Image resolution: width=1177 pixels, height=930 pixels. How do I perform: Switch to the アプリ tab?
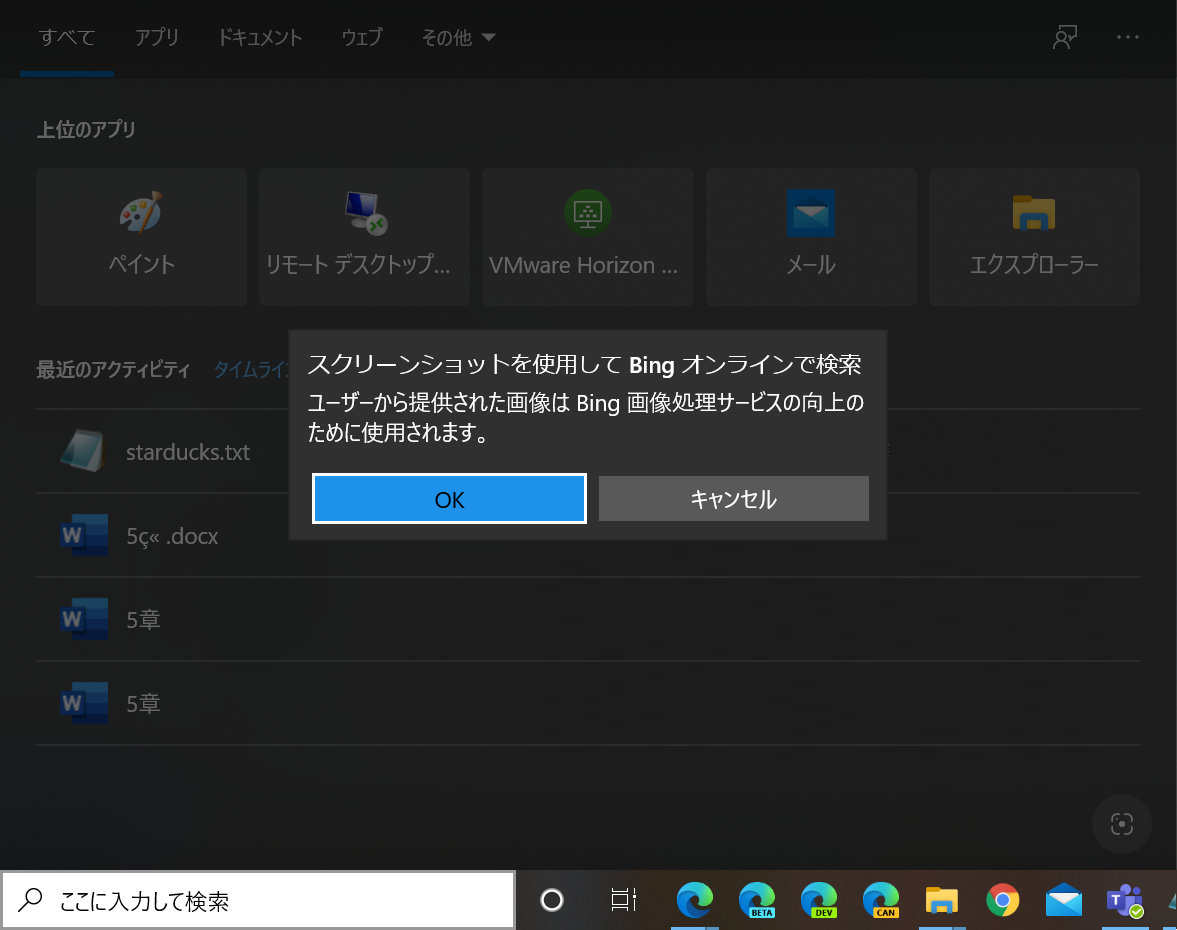pos(157,38)
